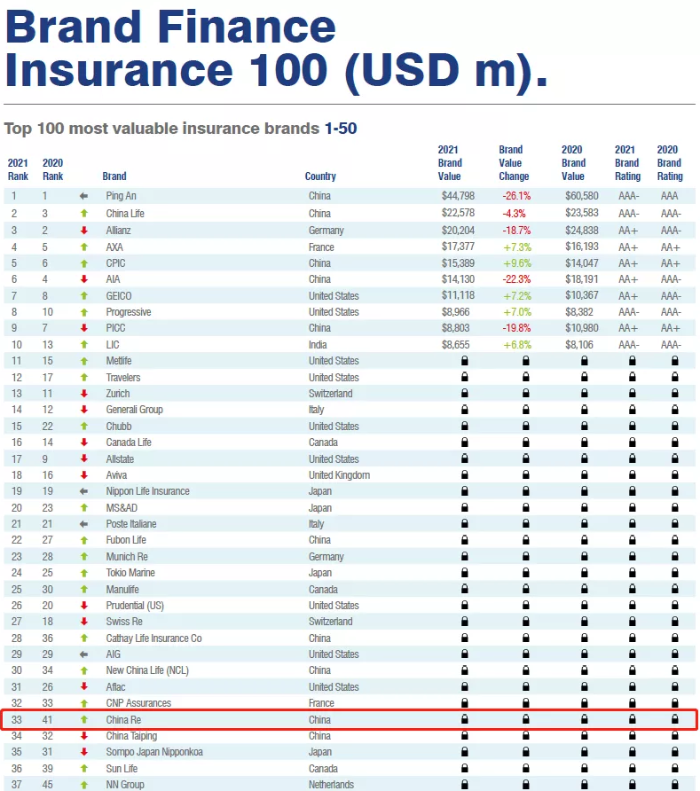This screenshot has width=700, height=791.
Task: Click the $23,583 value for China Life
Action: pyautogui.click(x=581, y=213)
